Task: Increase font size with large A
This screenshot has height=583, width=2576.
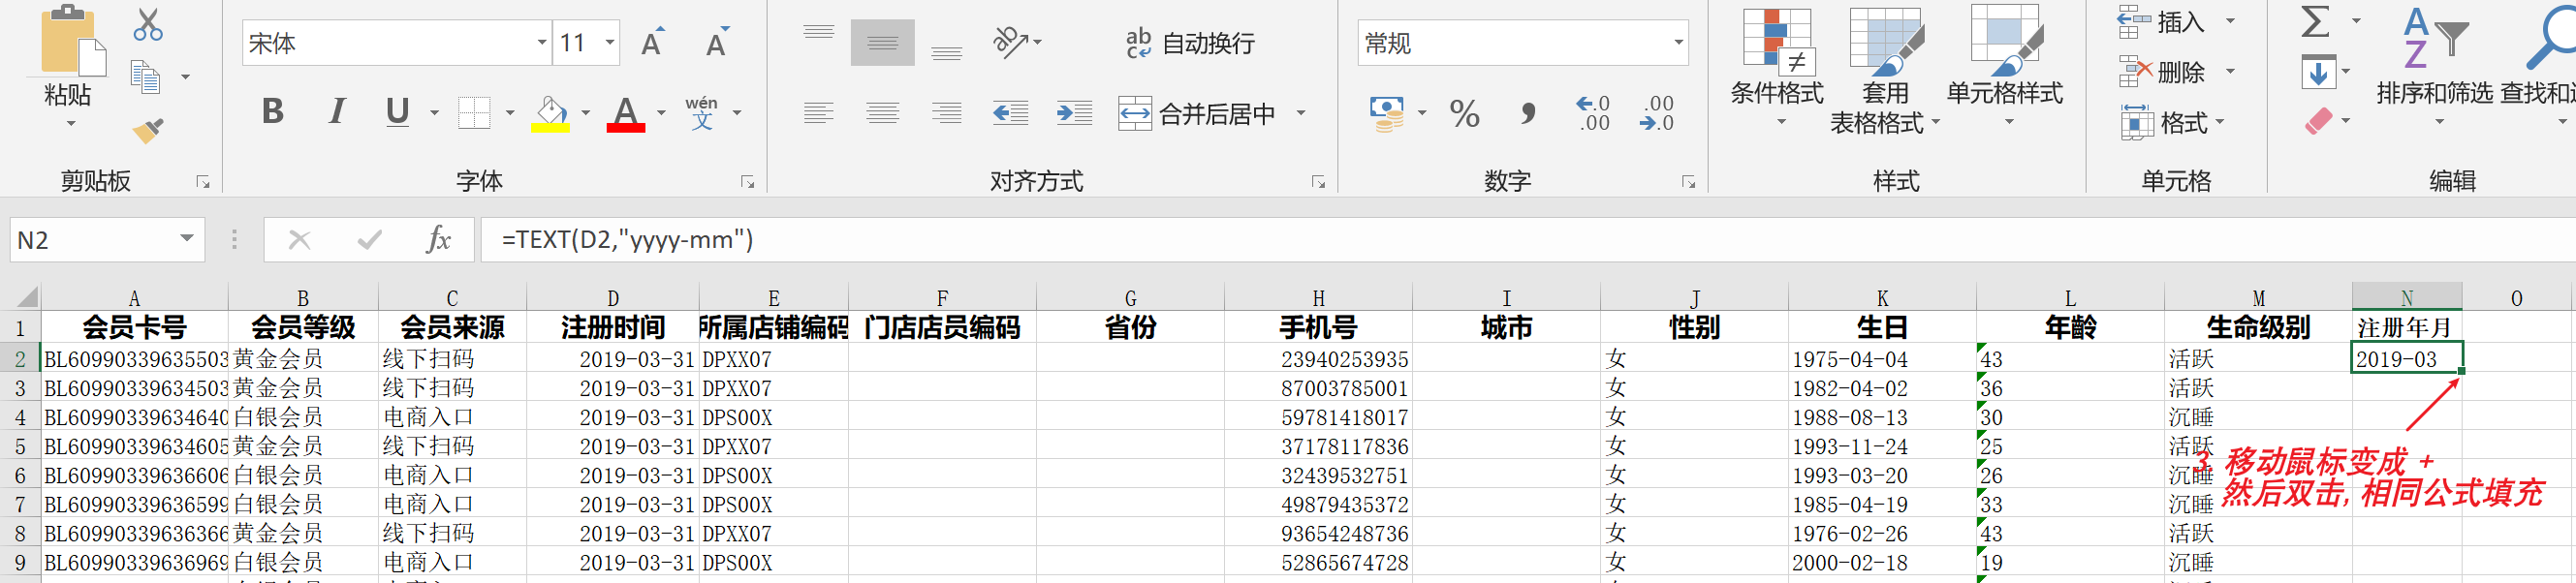Action: 652,43
